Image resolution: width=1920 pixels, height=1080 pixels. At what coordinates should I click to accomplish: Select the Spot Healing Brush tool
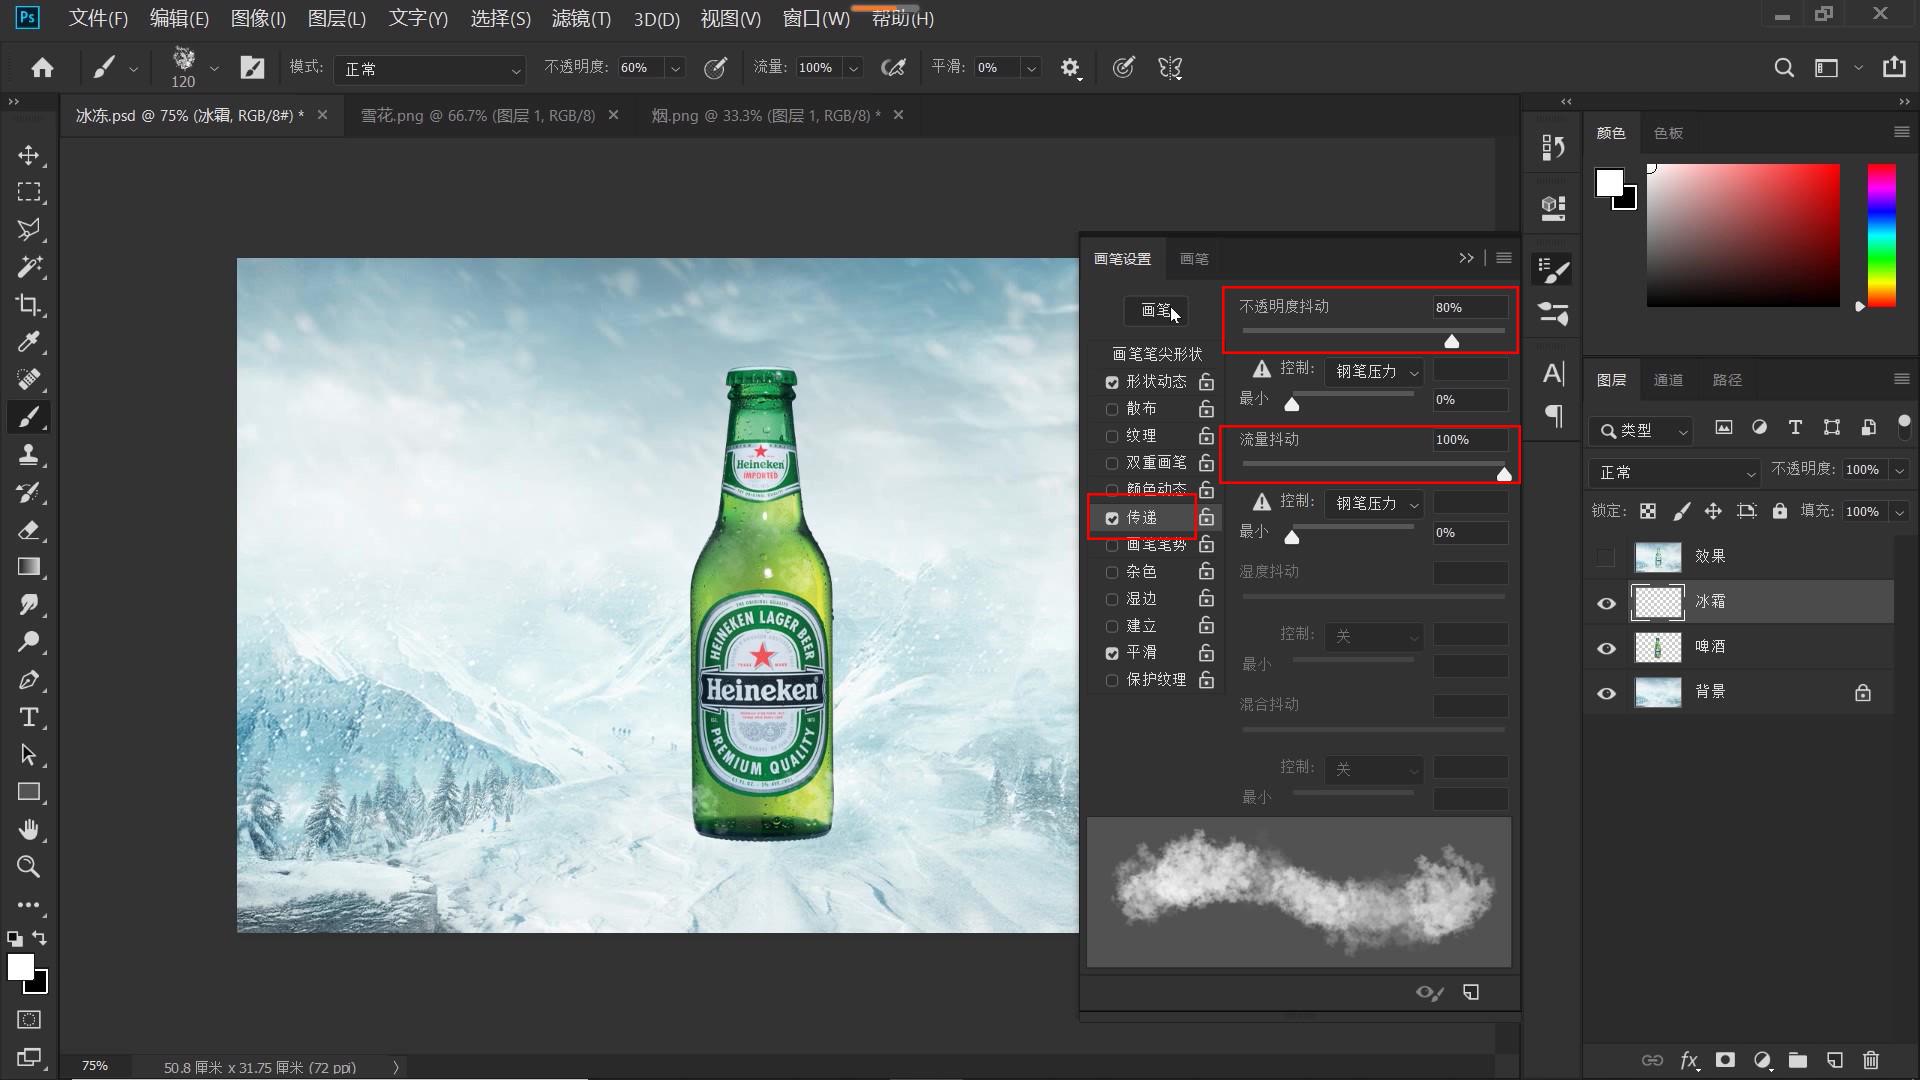(x=29, y=380)
